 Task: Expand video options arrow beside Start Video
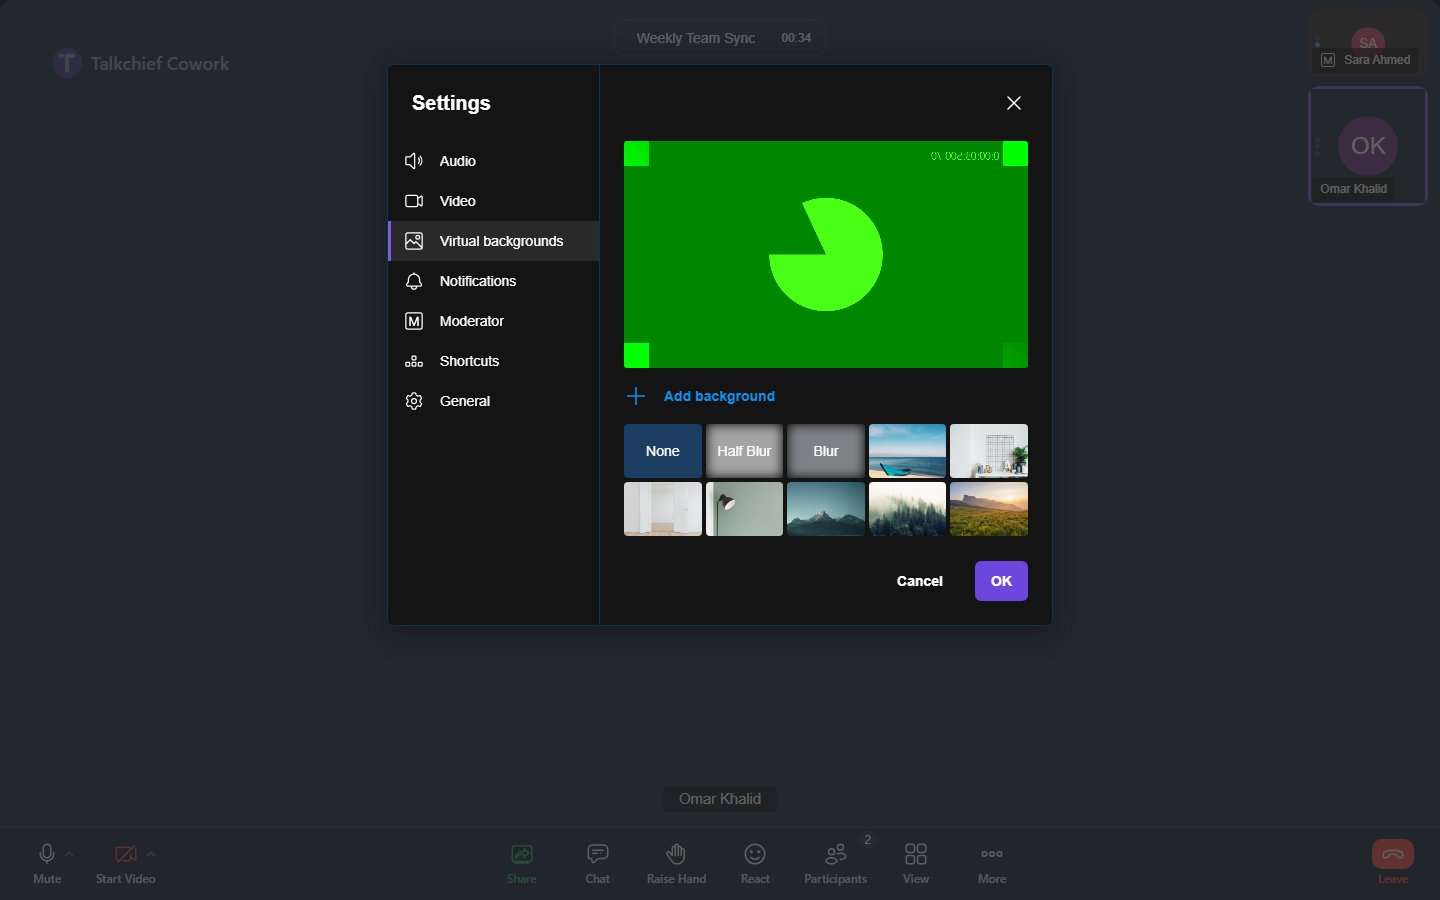tap(151, 854)
